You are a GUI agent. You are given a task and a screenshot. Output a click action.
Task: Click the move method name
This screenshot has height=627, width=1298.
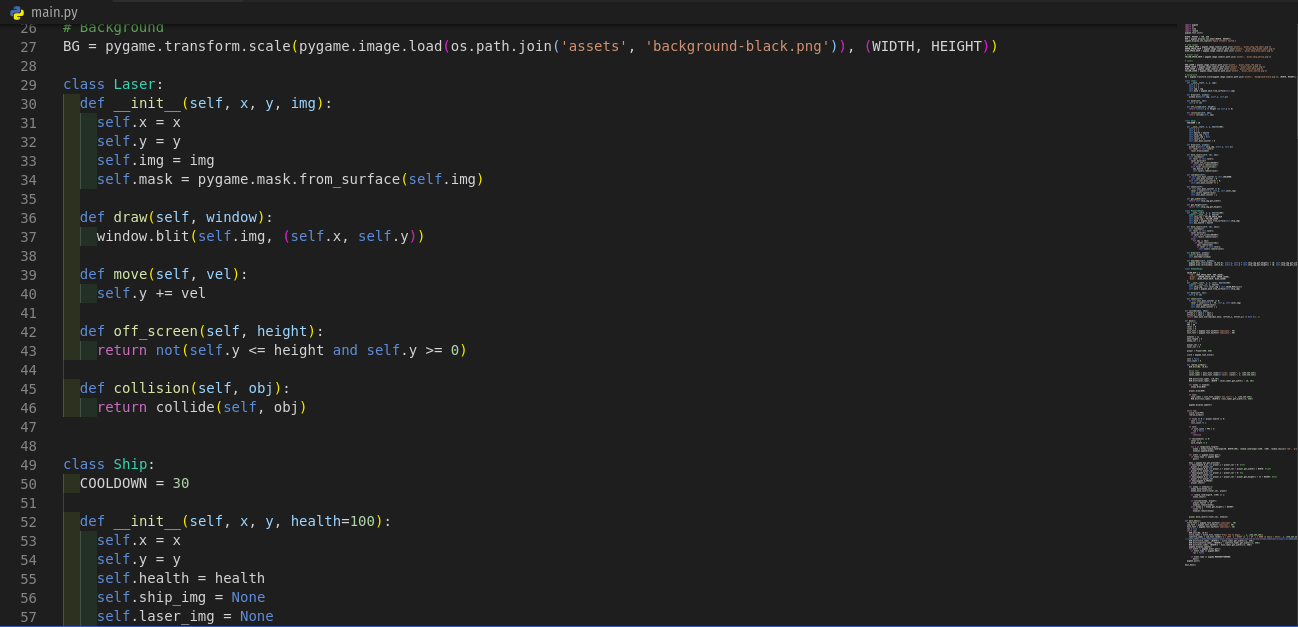coord(130,275)
